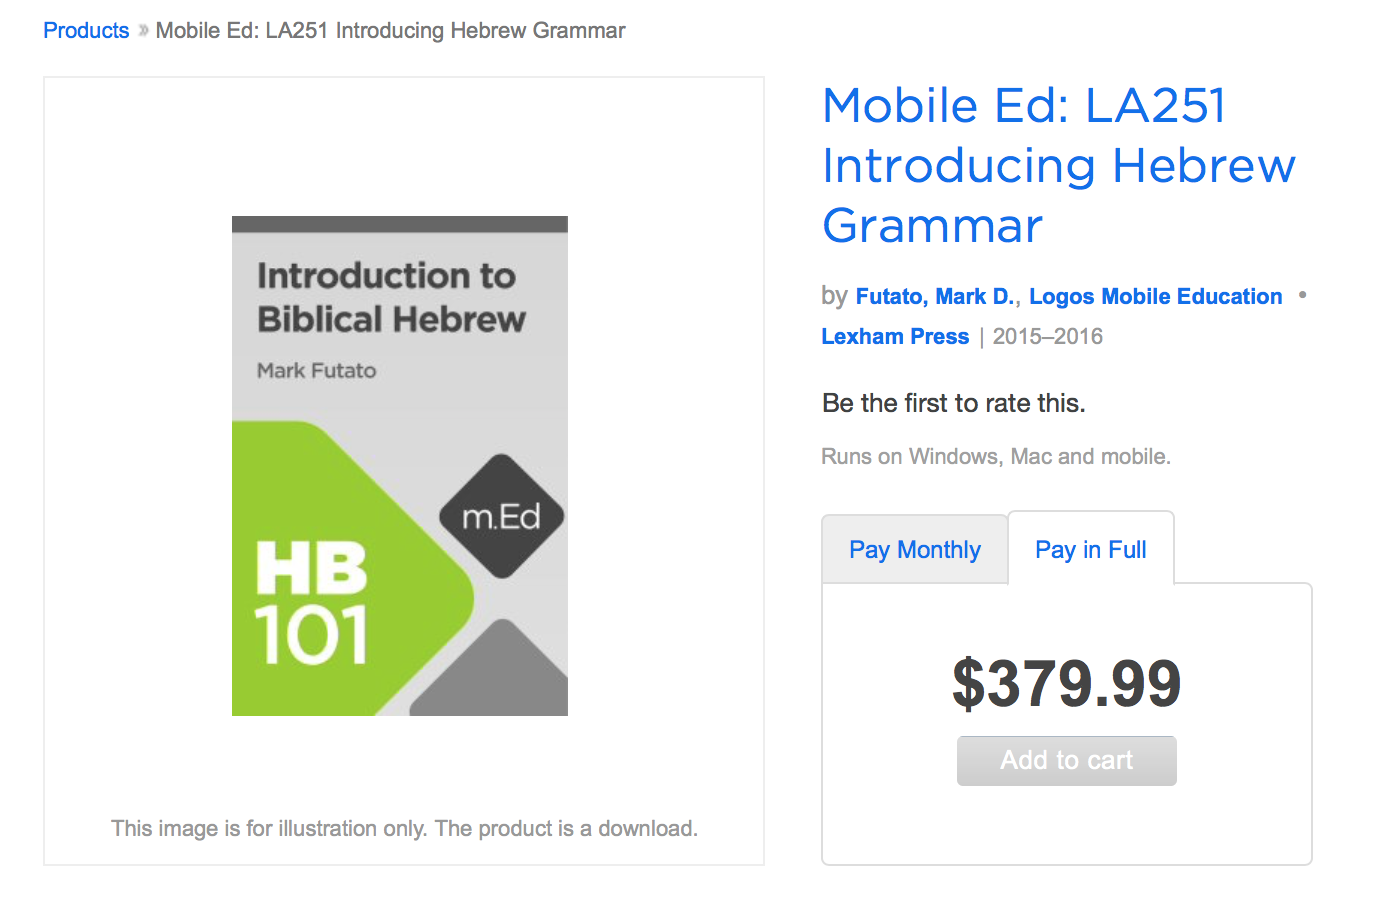This screenshot has width=1382, height=904.
Task: Click the illustration-only image caption text
Action: [x=404, y=829]
